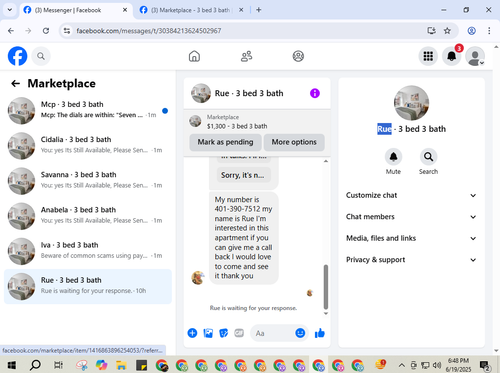Send a thumbs-up like
This screenshot has width=500, height=373.
pos(320,333)
